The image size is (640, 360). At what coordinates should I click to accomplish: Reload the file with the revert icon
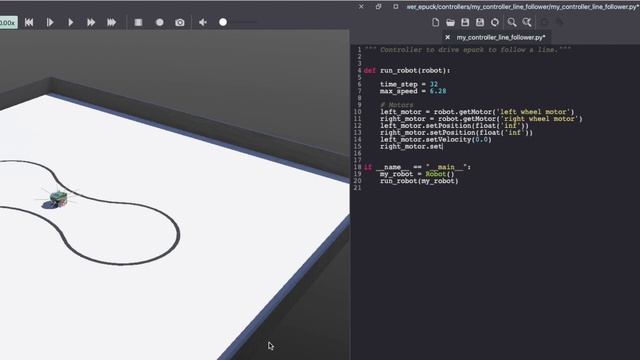click(495, 22)
